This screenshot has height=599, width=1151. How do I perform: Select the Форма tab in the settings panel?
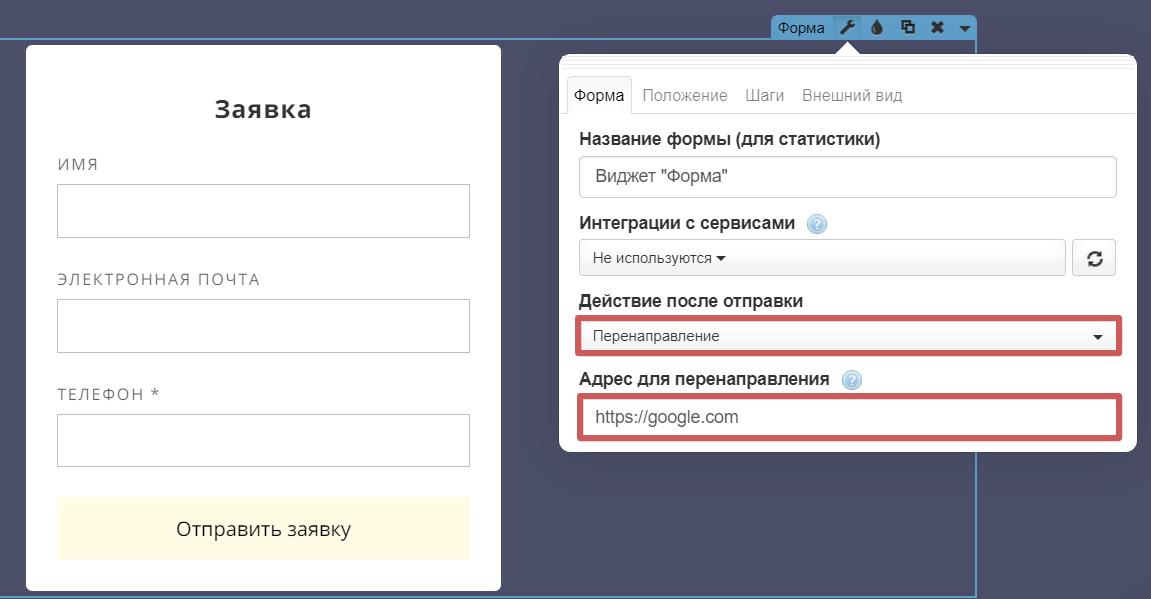pyautogui.click(x=599, y=96)
